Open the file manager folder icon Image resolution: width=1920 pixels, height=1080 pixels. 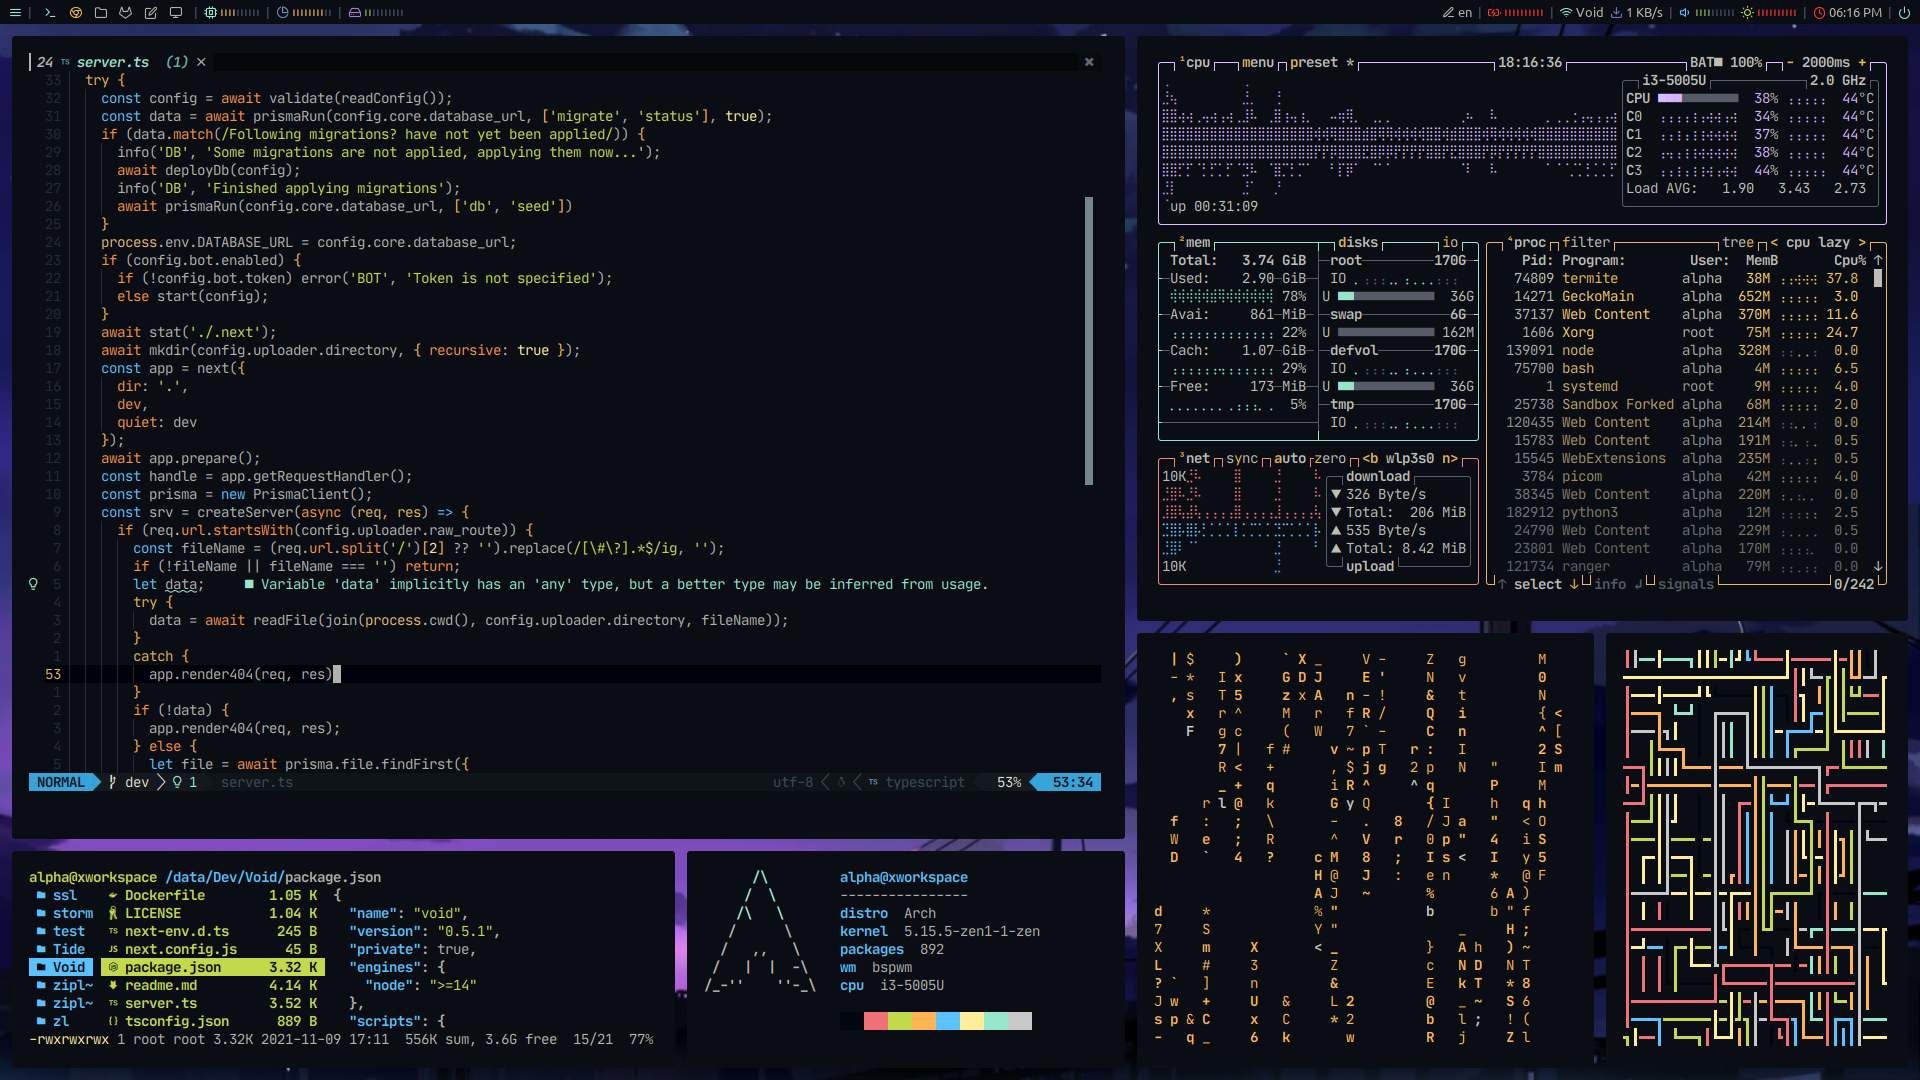[x=101, y=12]
